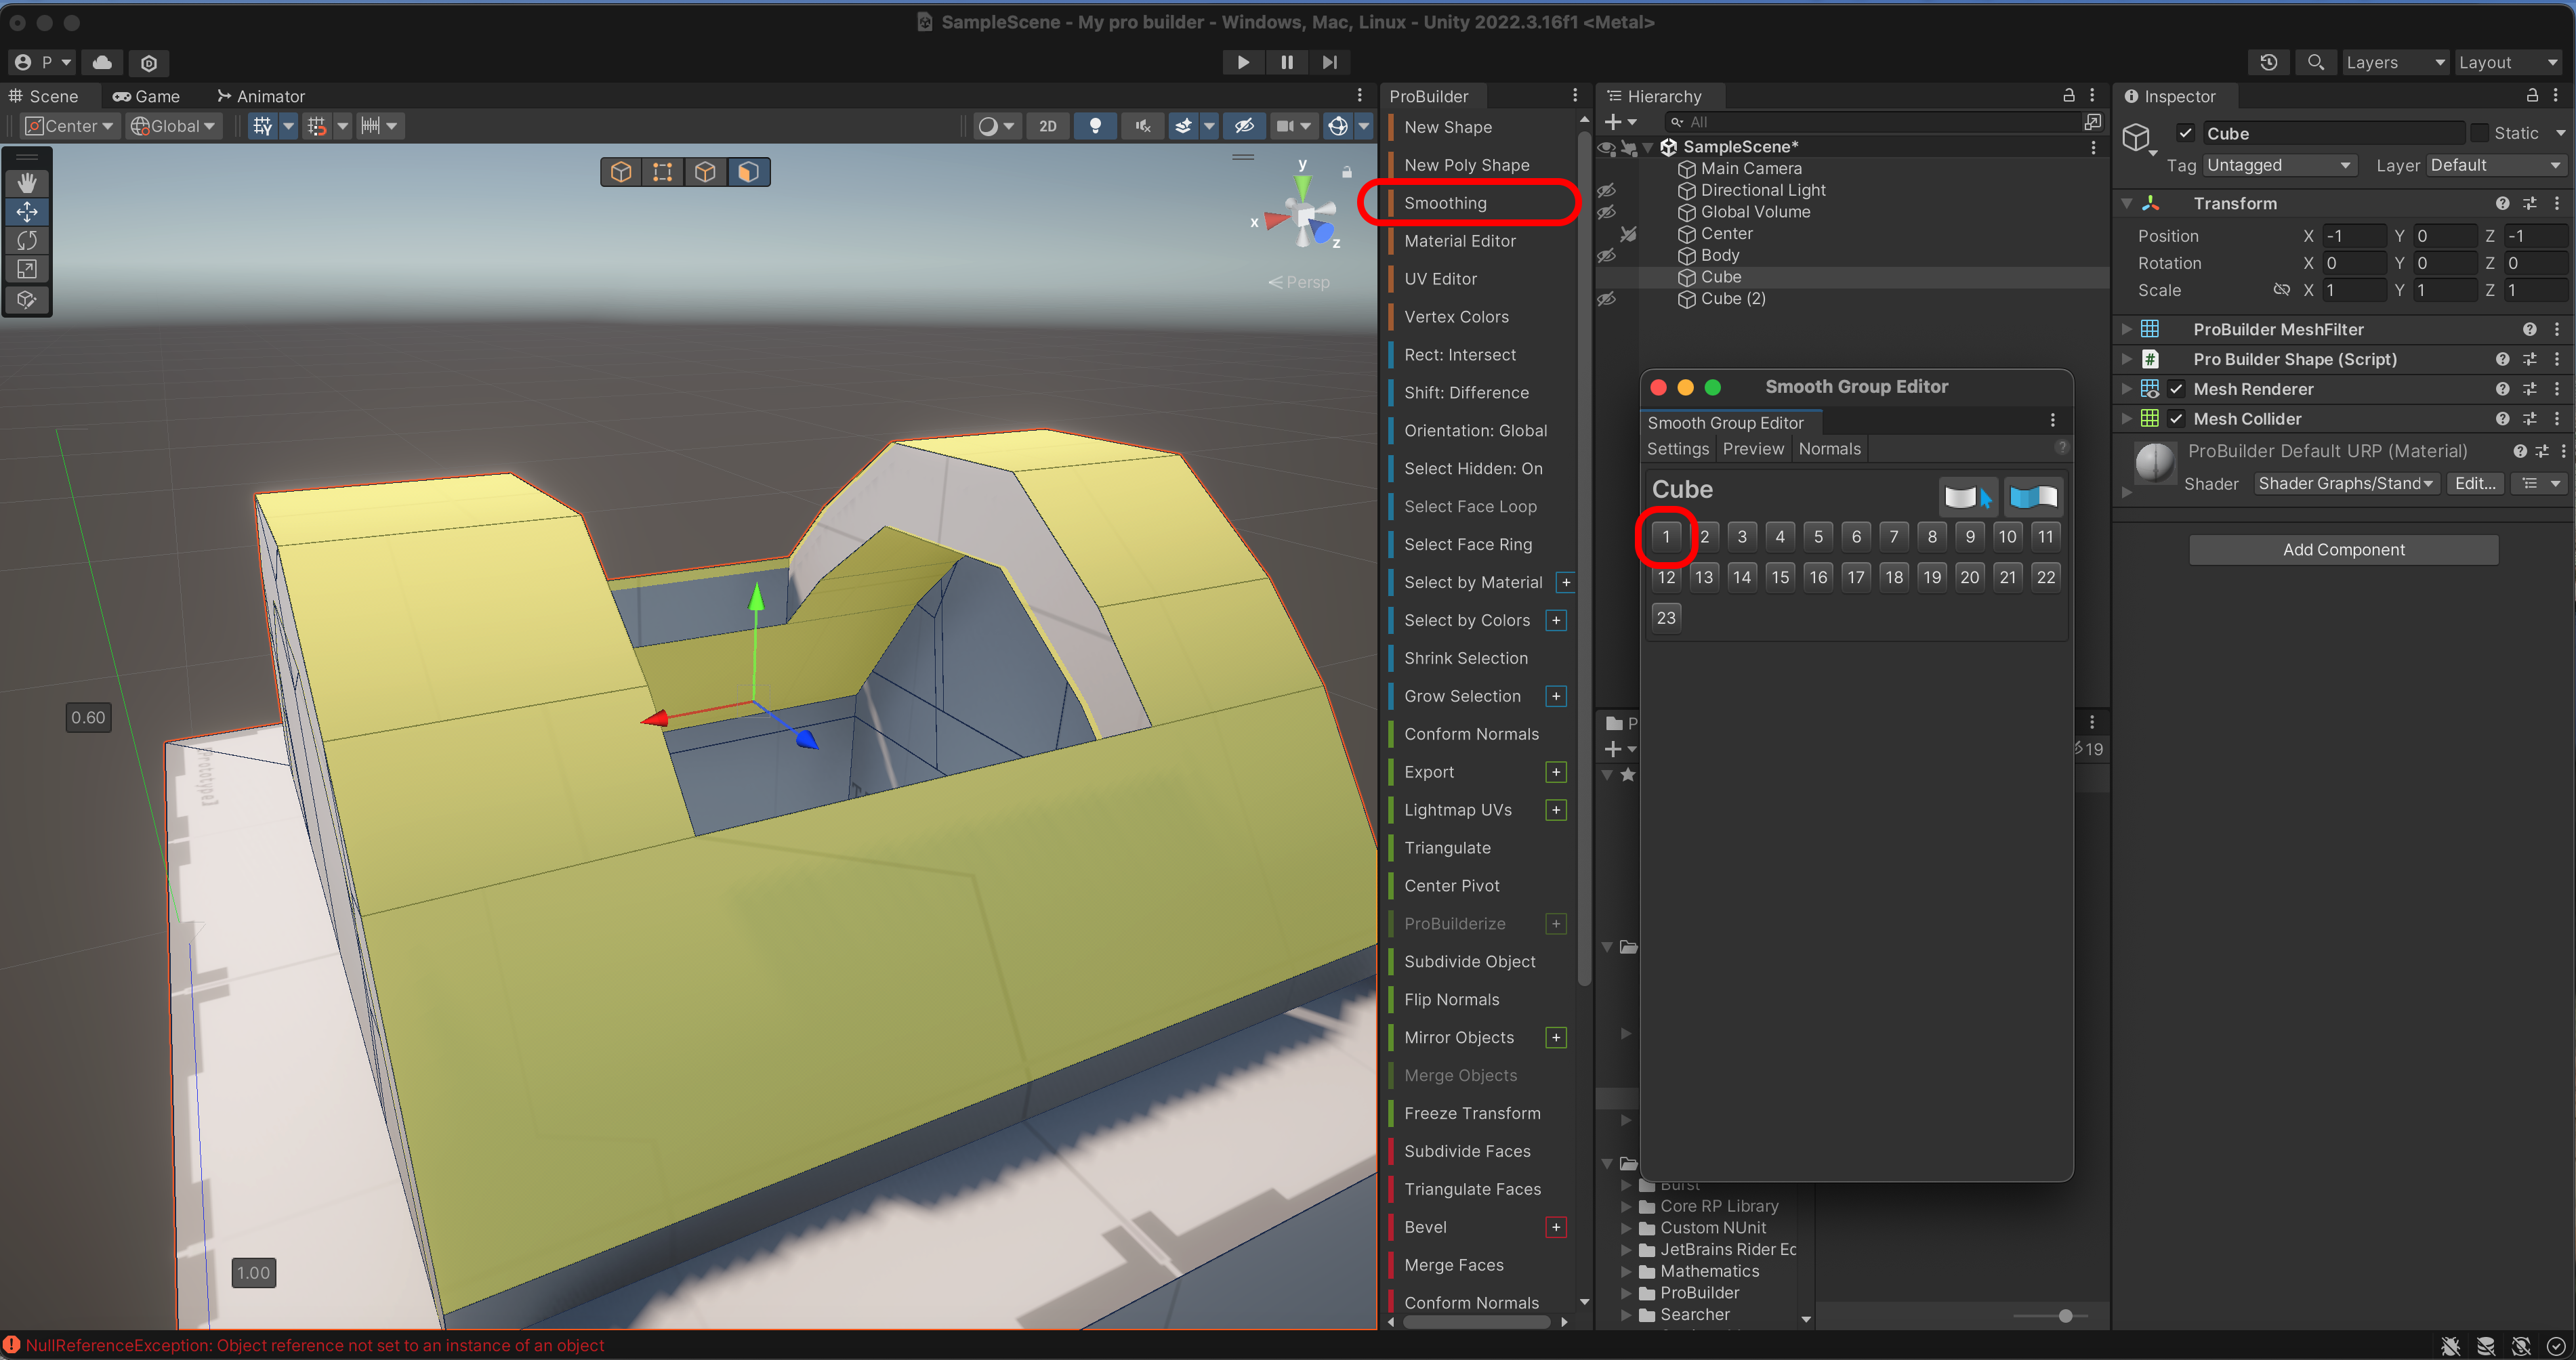The width and height of the screenshot is (2576, 1360).
Task: Click the Play button
Action: pos(1242,62)
